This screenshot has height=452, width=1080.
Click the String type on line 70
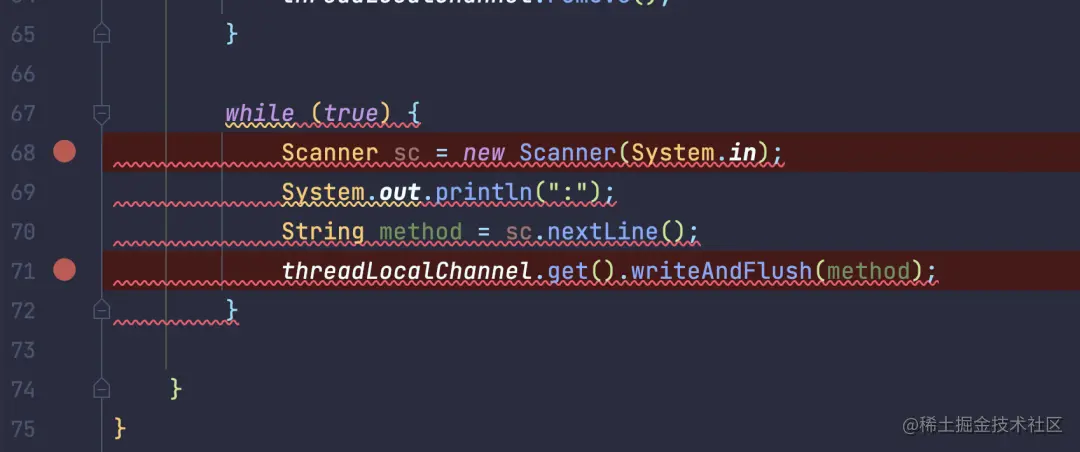(x=323, y=232)
